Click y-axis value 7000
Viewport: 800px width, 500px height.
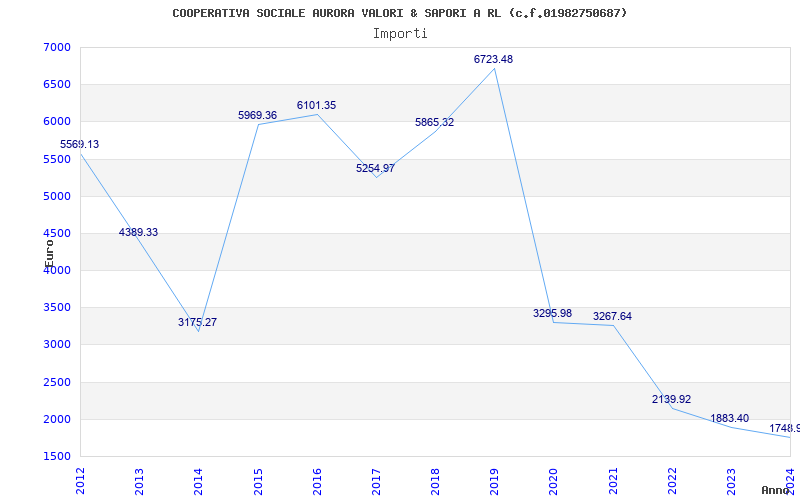point(57,47)
